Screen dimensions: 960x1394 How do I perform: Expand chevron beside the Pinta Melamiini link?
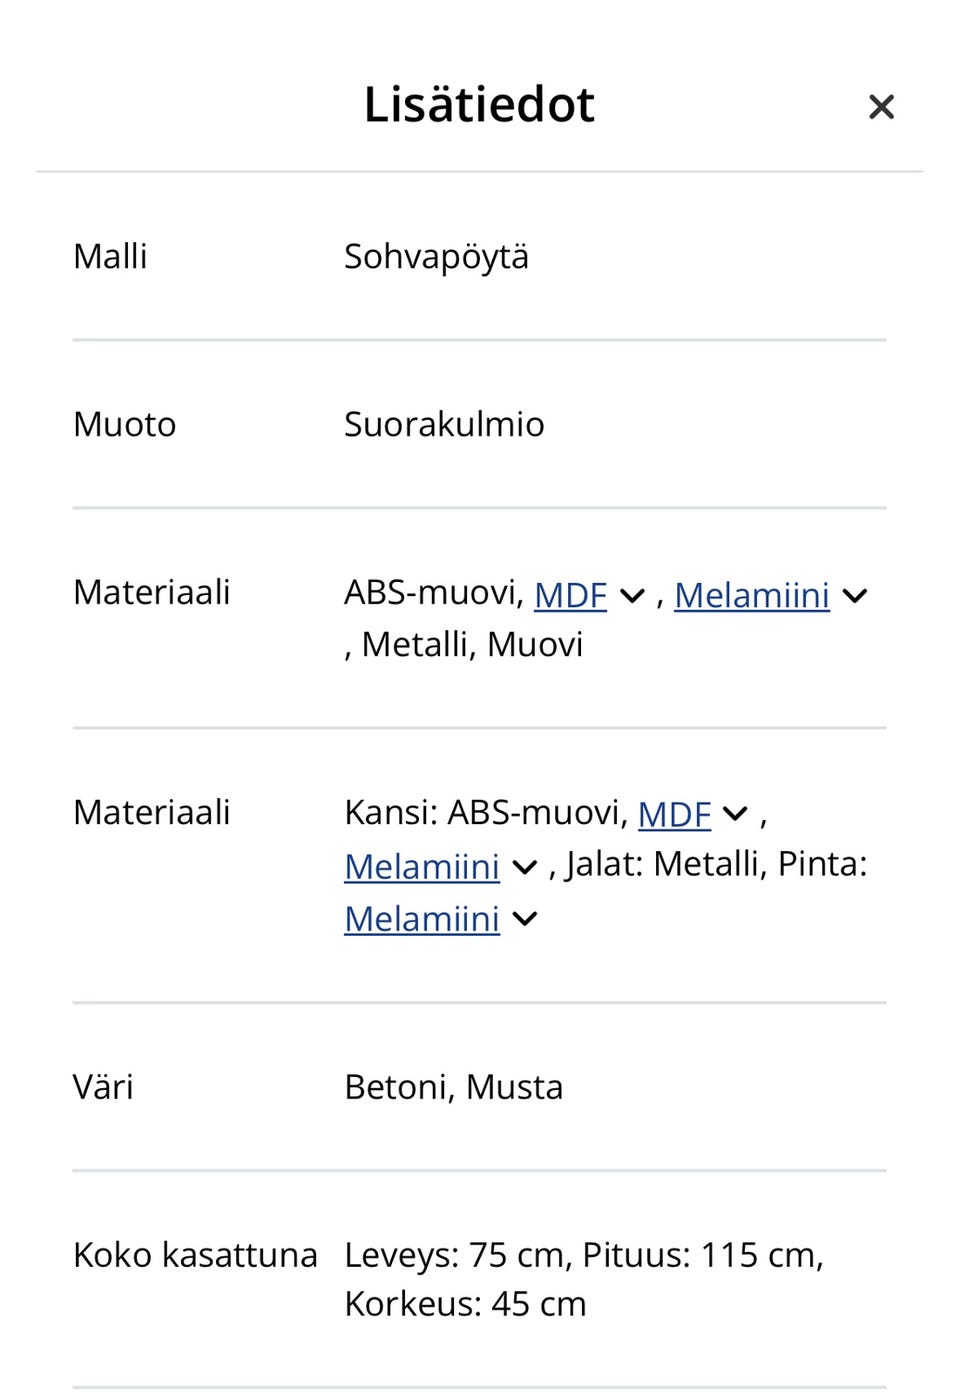525,919
